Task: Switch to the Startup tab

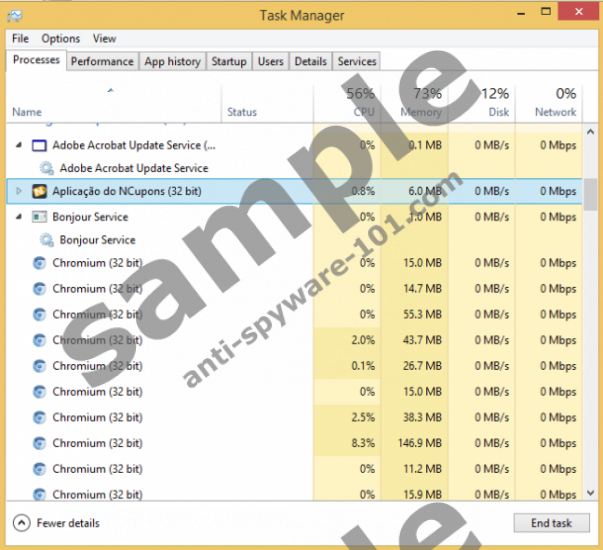Action: click(x=228, y=62)
